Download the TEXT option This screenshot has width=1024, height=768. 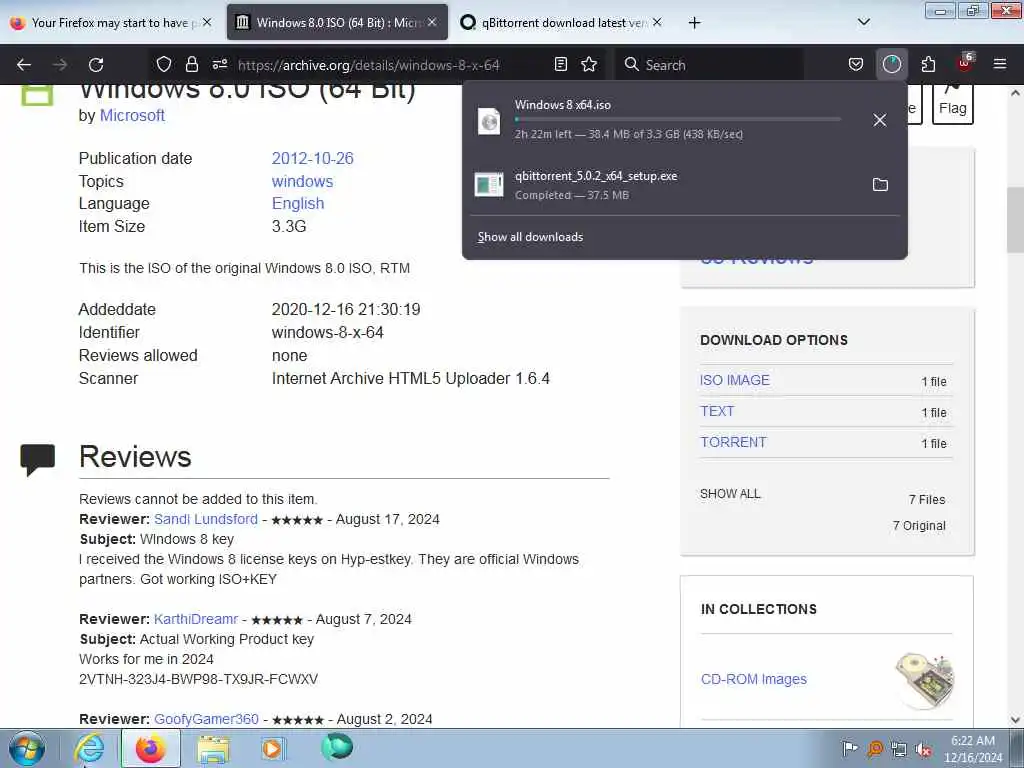[x=717, y=411]
